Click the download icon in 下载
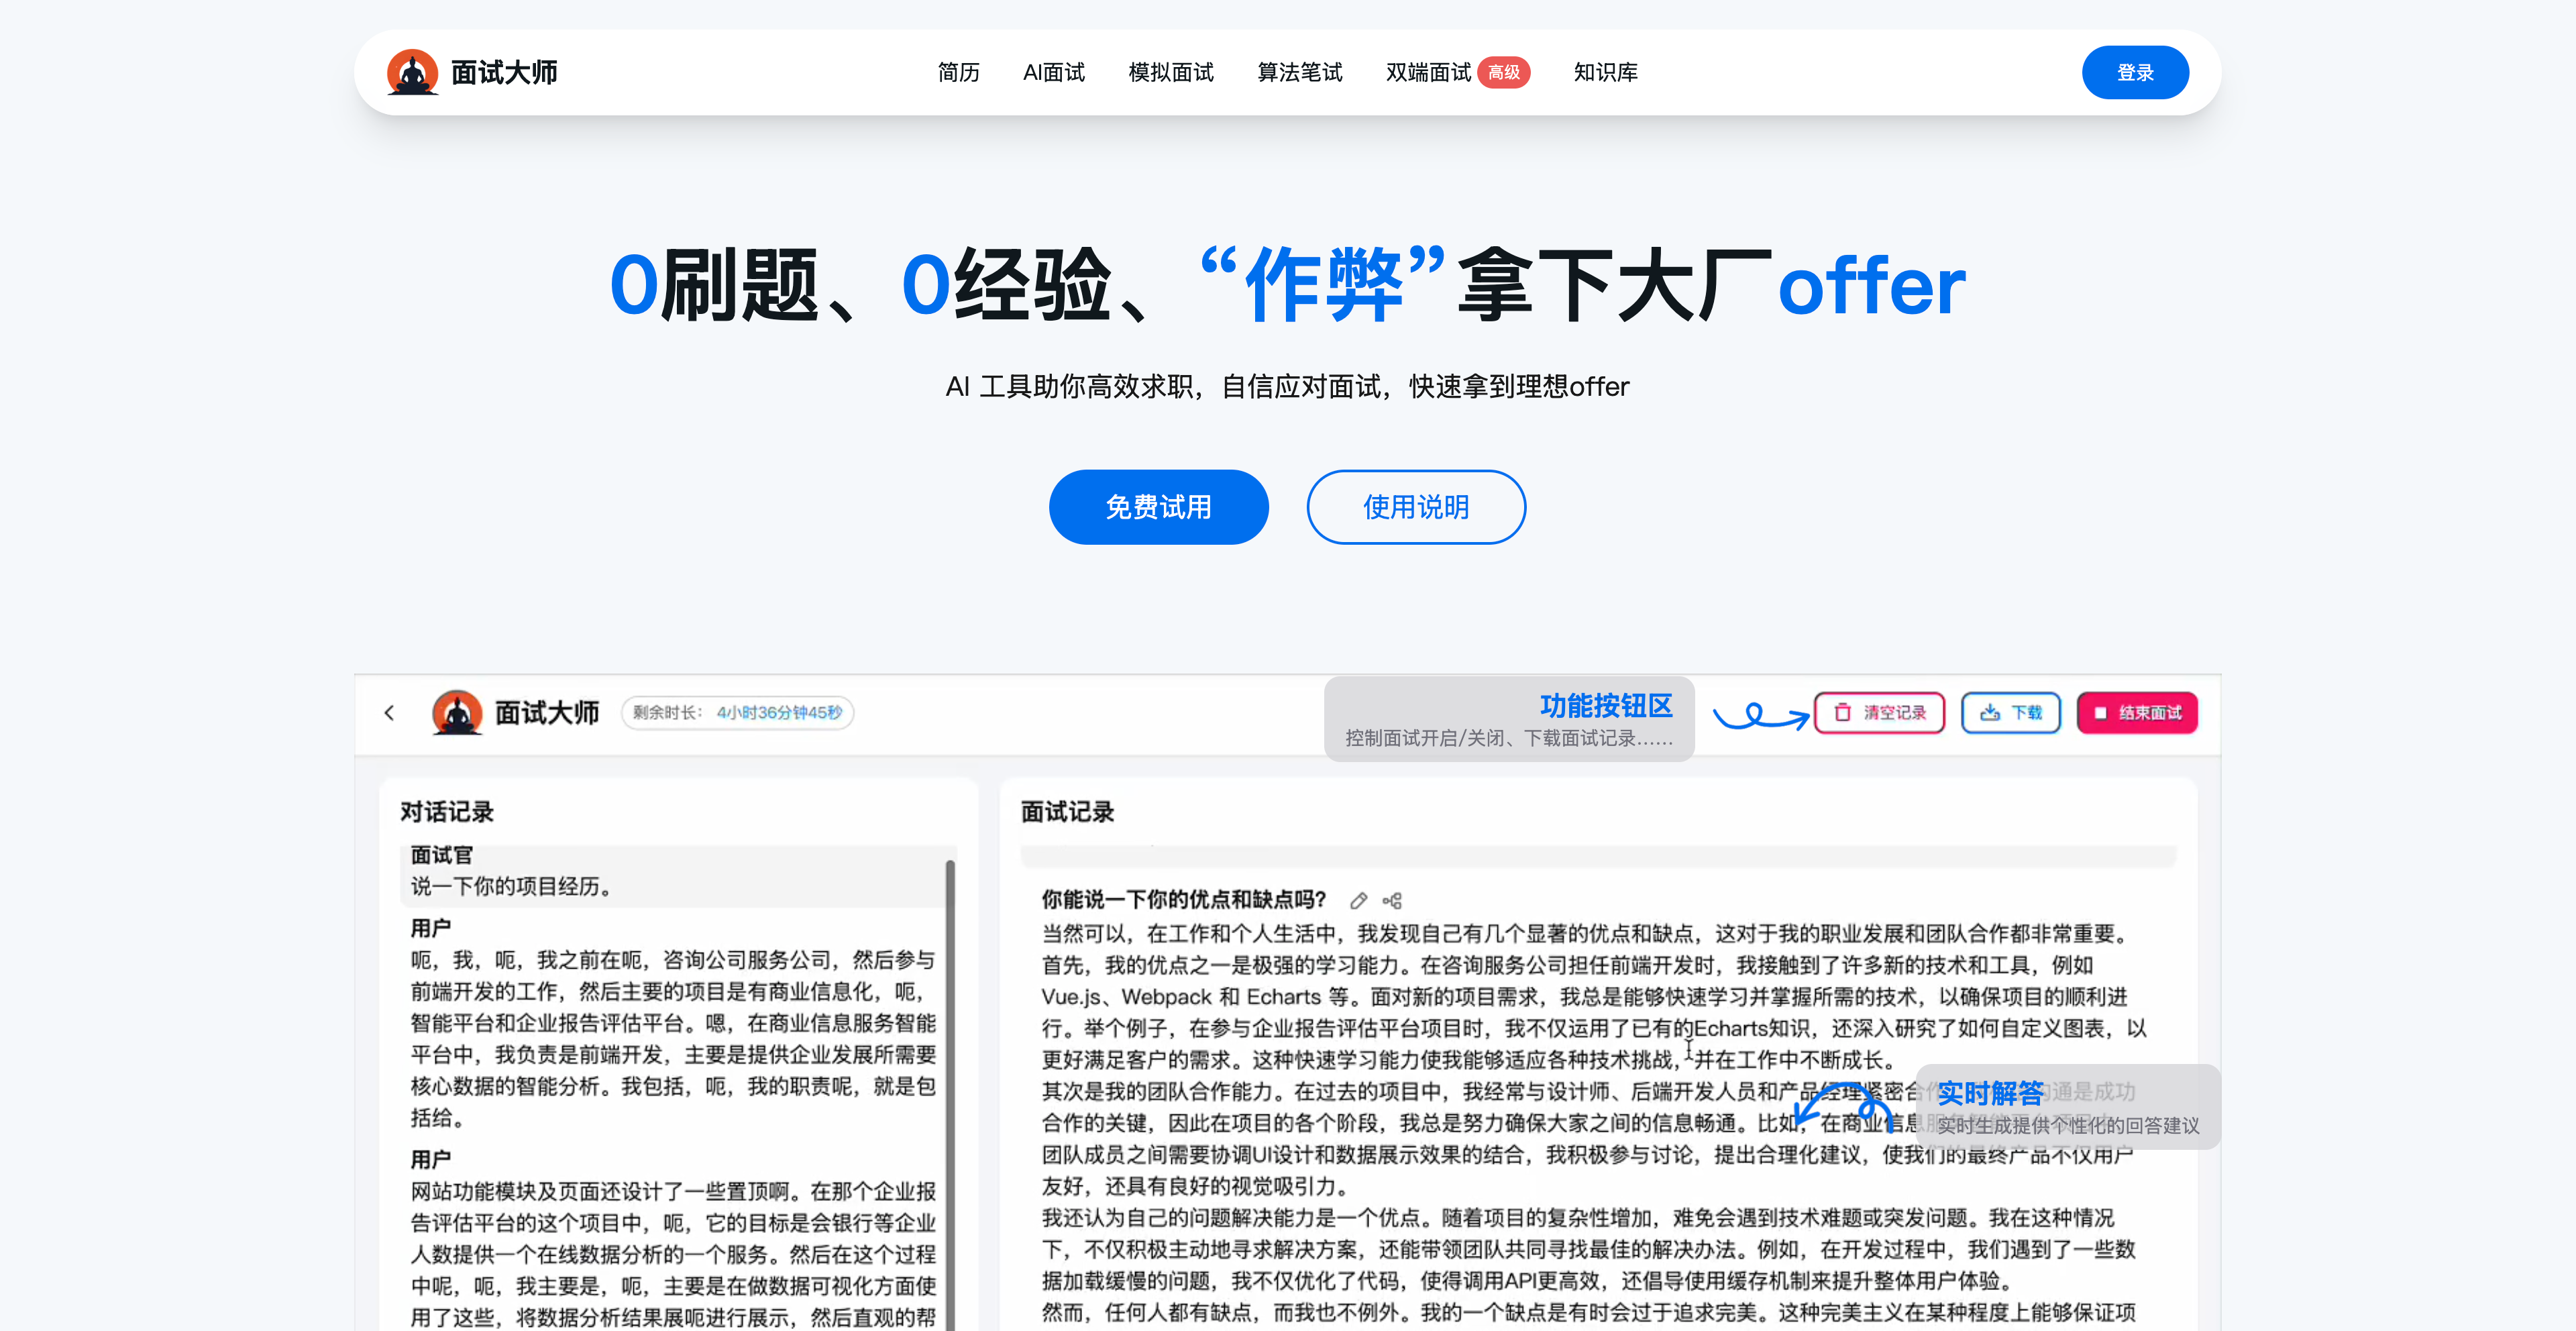The width and height of the screenshot is (2576, 1331). pyautogui.click(x=1990, y=713)
